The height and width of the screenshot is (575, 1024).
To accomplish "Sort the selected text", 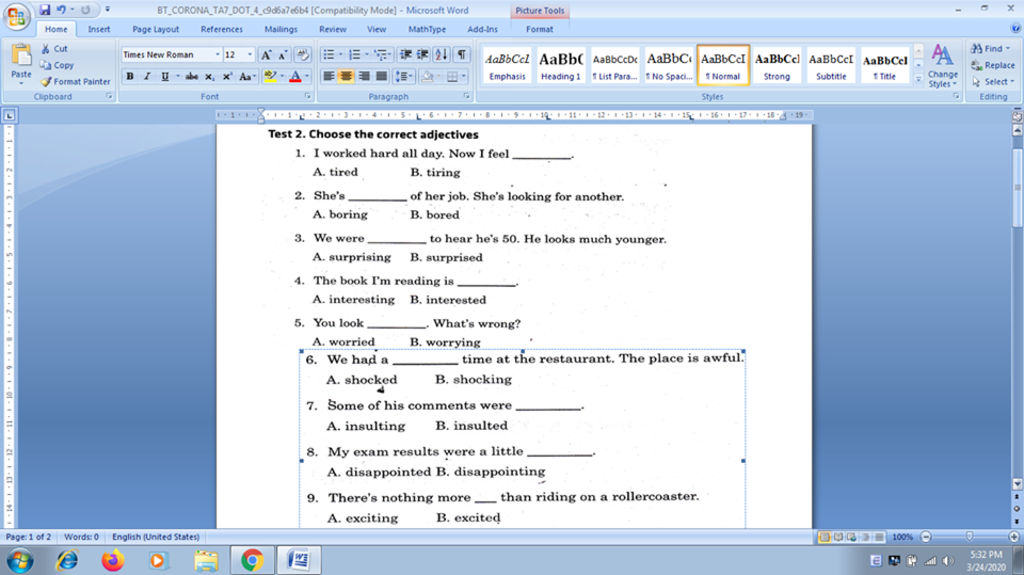I will pos(441,55).
